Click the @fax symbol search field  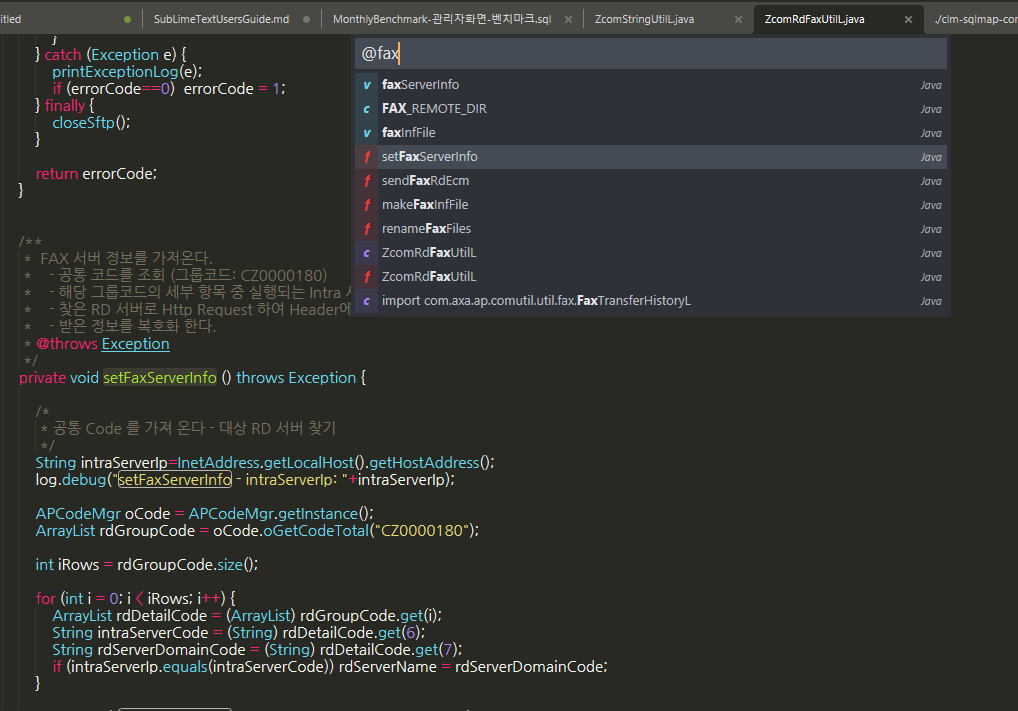[x=651, y=53]
